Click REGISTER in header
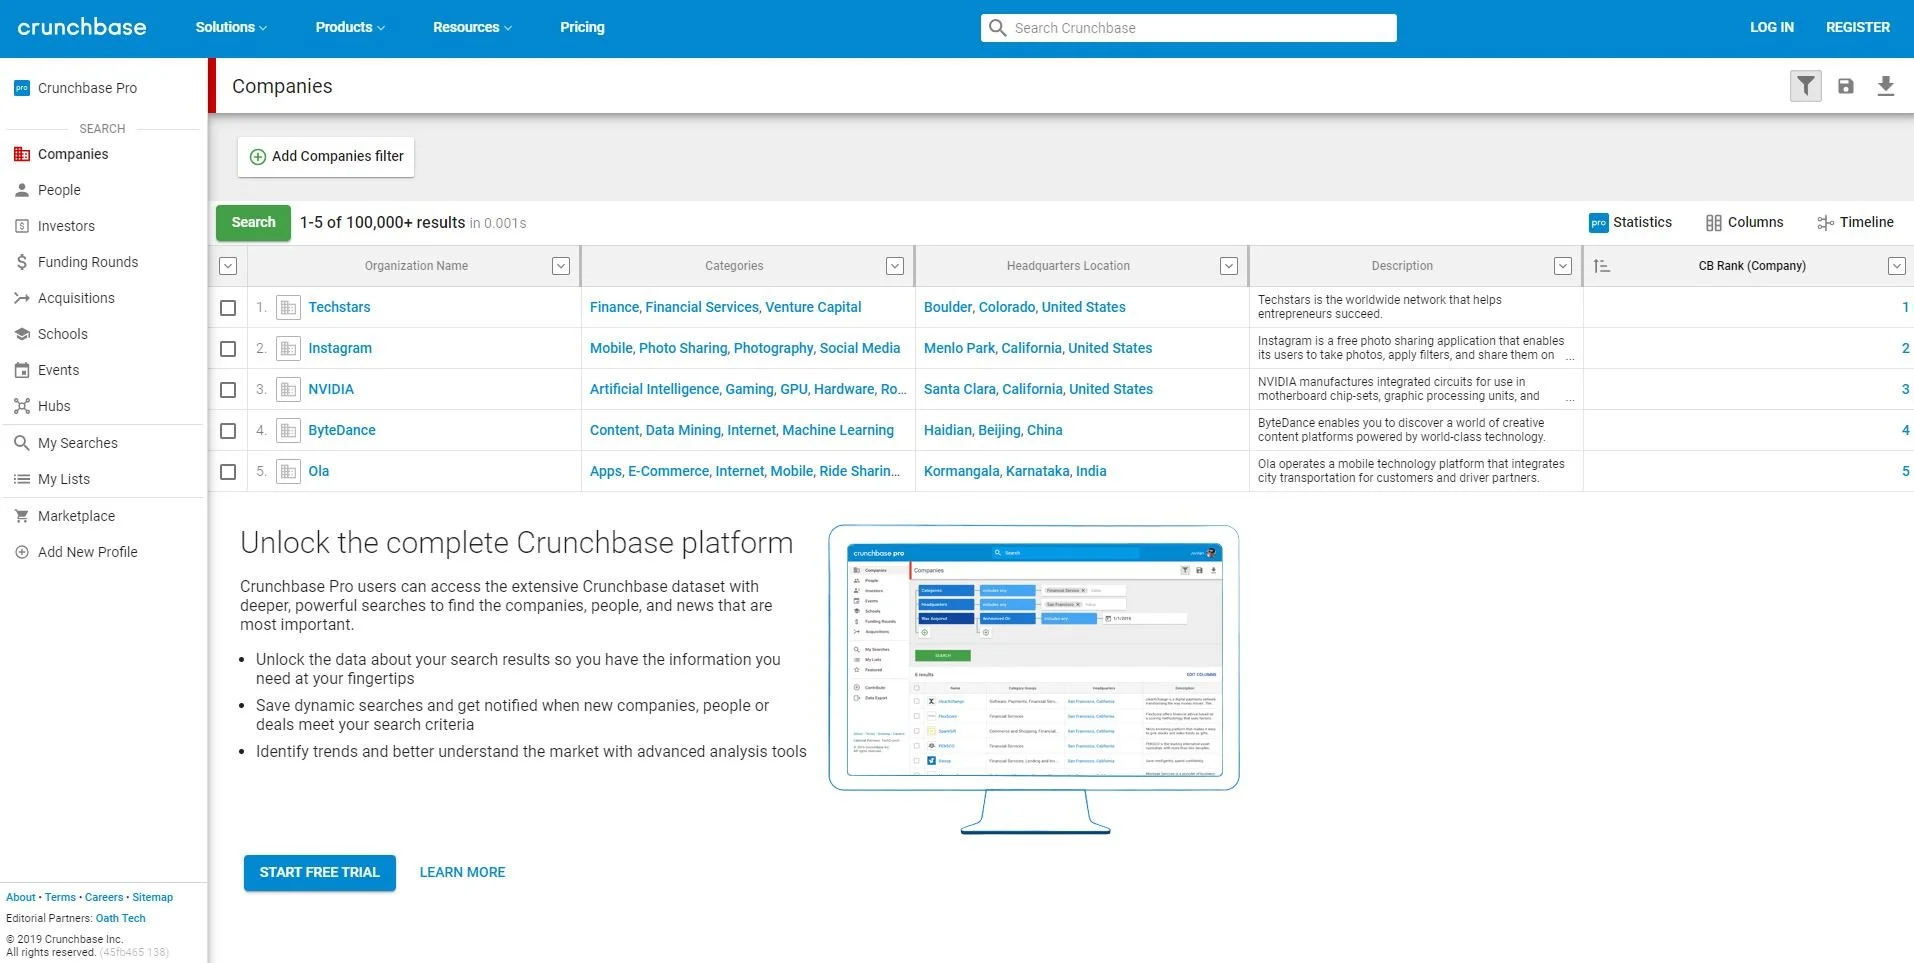This screenshot has width=1914, height=963. point(1857,27)
